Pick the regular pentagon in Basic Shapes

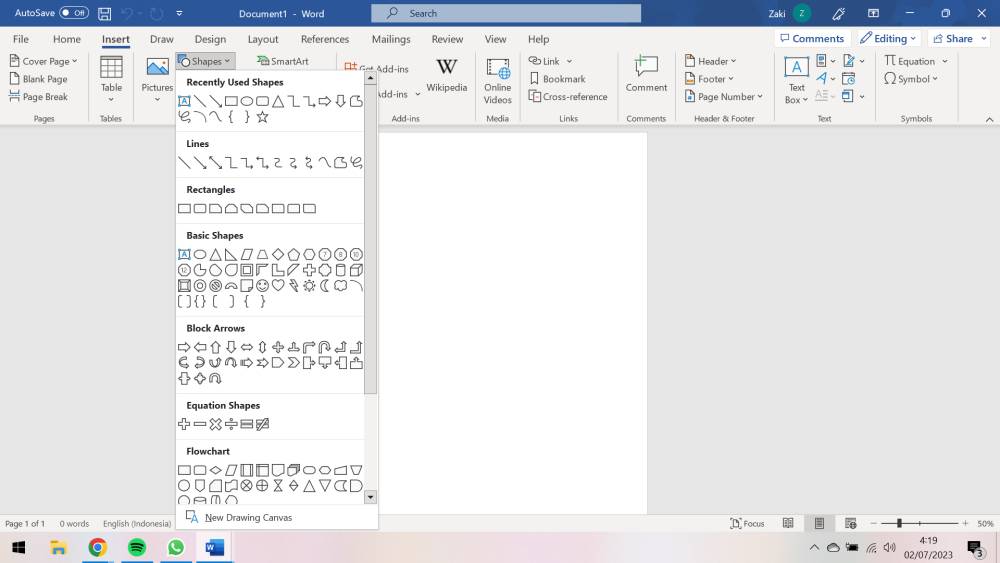point(293,254)
